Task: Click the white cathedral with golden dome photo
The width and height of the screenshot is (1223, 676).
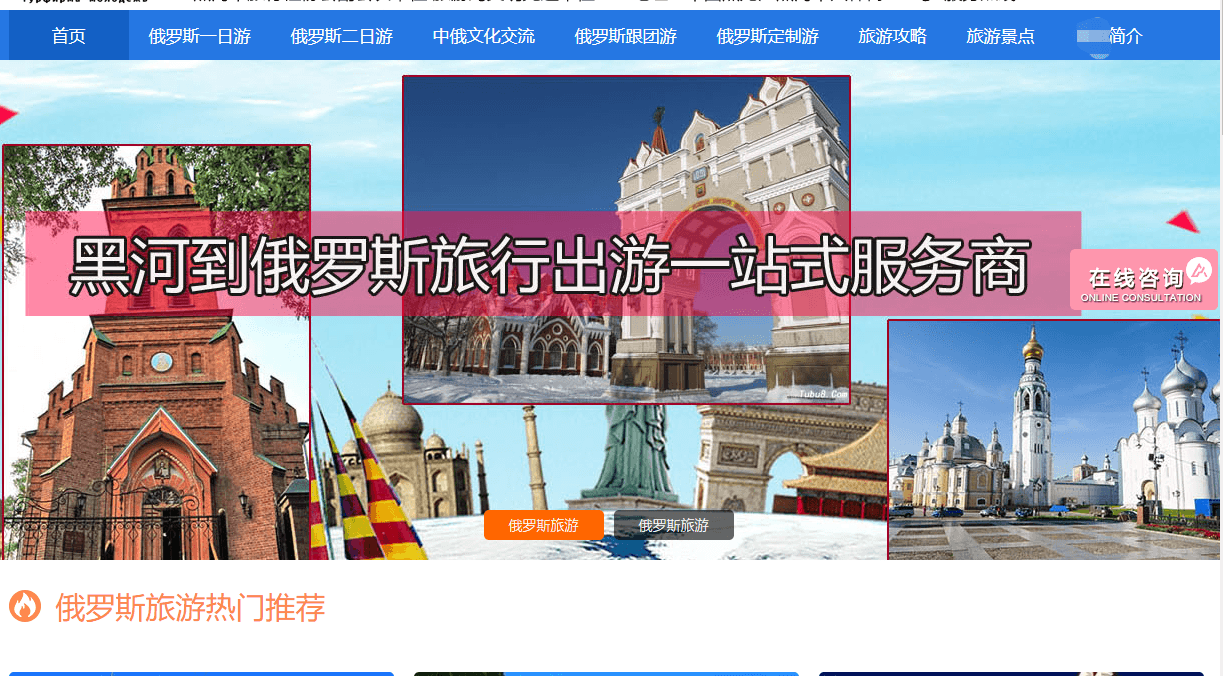Action: click(1053, 440)
